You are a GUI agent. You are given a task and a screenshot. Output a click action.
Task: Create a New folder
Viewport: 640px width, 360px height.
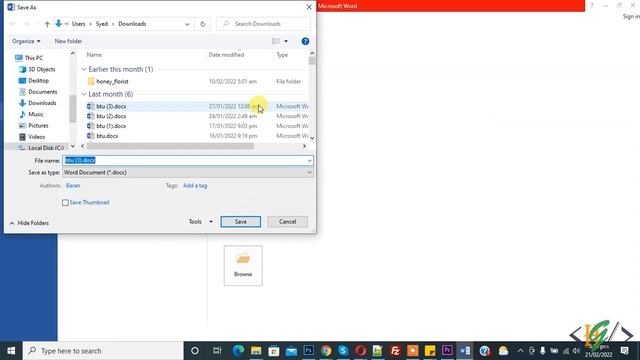pyautogui.click(x=68, y=41)
